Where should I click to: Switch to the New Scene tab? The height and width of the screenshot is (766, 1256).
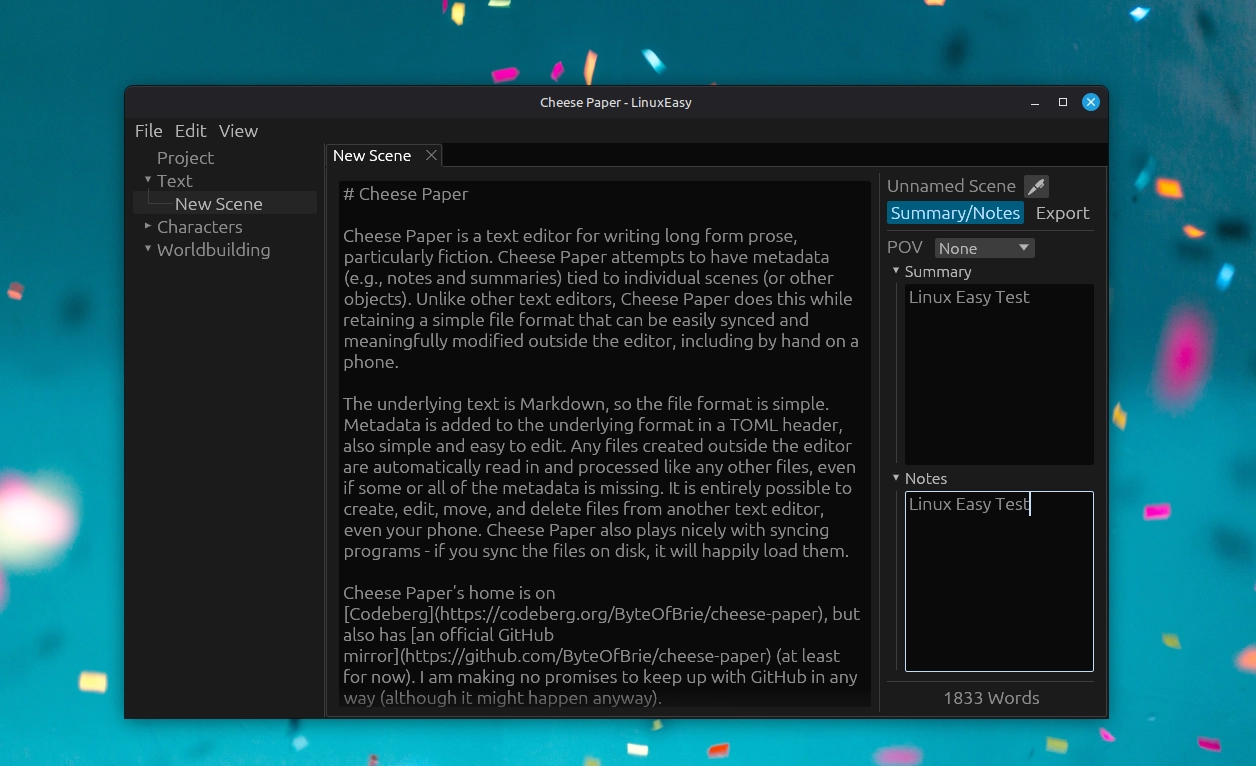(x=372, y=155)
